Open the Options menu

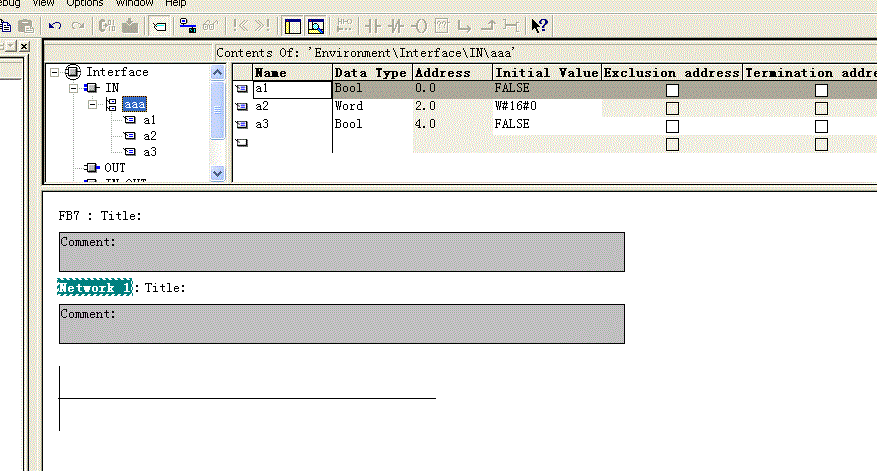pos(84,3)
